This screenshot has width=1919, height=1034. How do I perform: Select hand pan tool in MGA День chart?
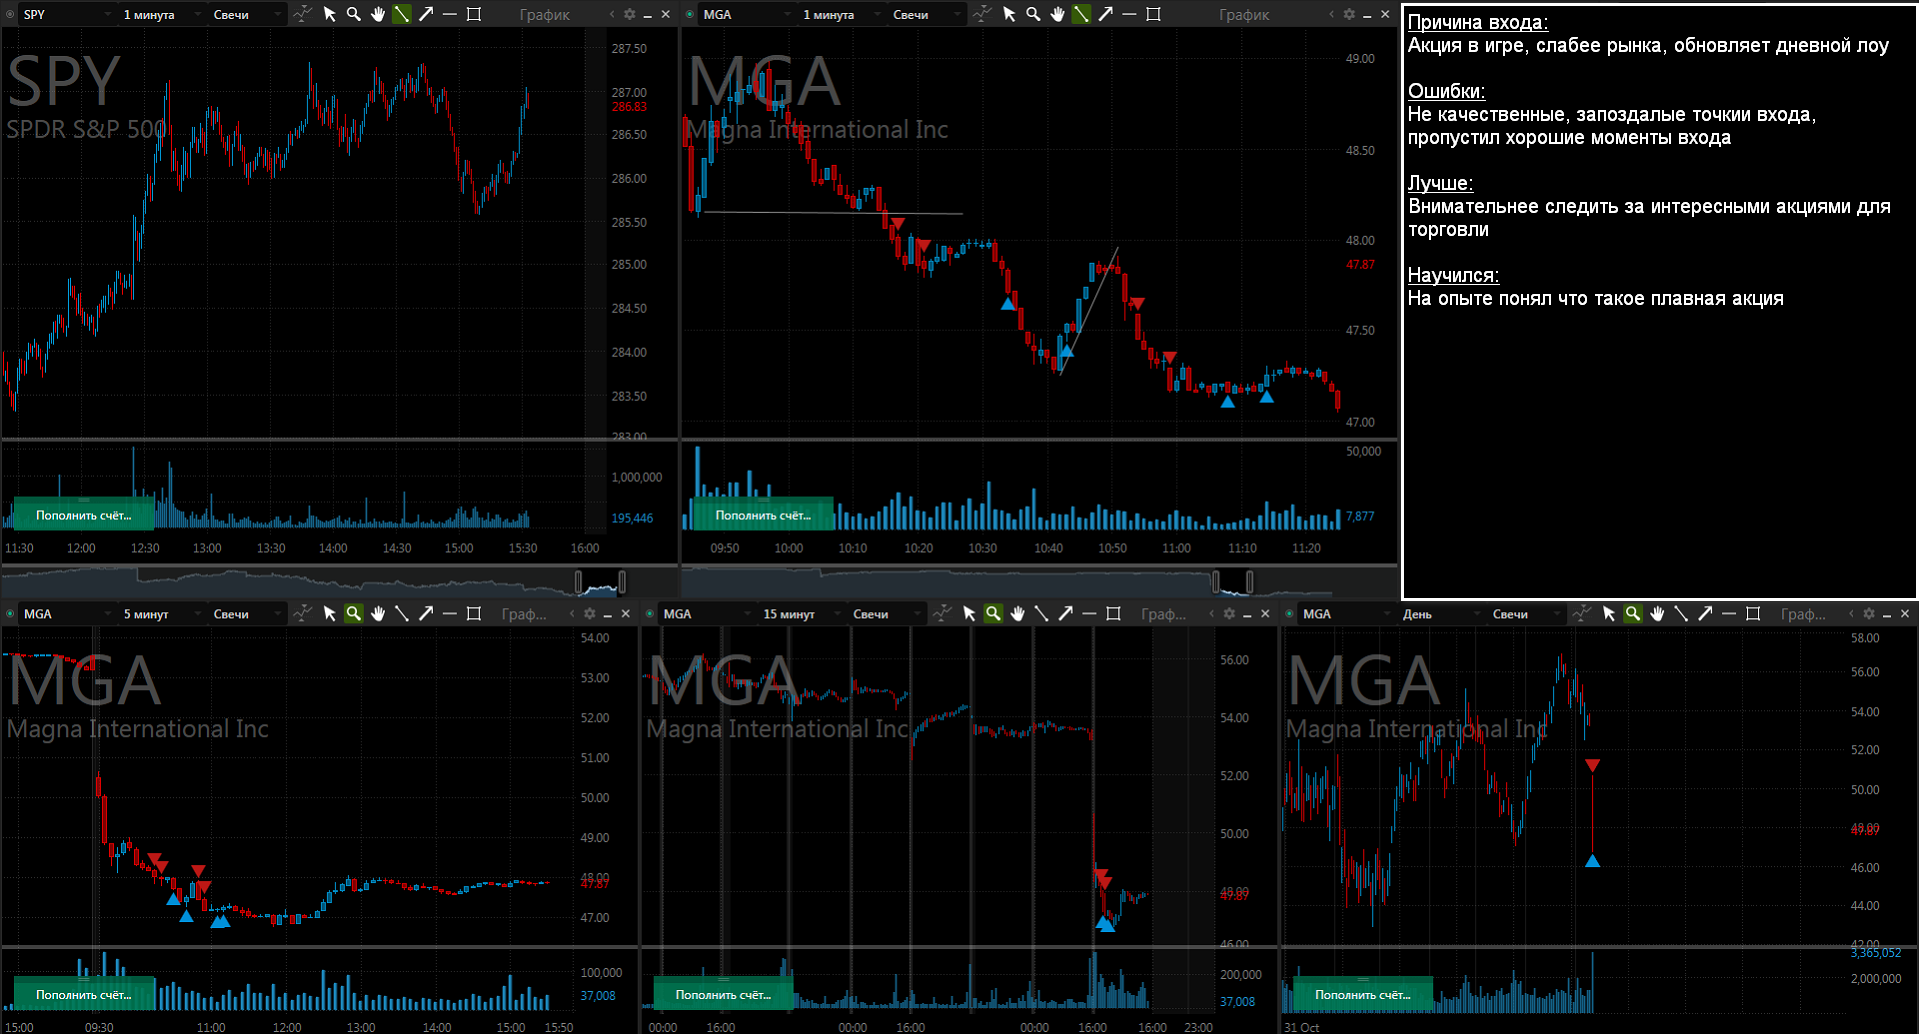(x=1657, y=613)
